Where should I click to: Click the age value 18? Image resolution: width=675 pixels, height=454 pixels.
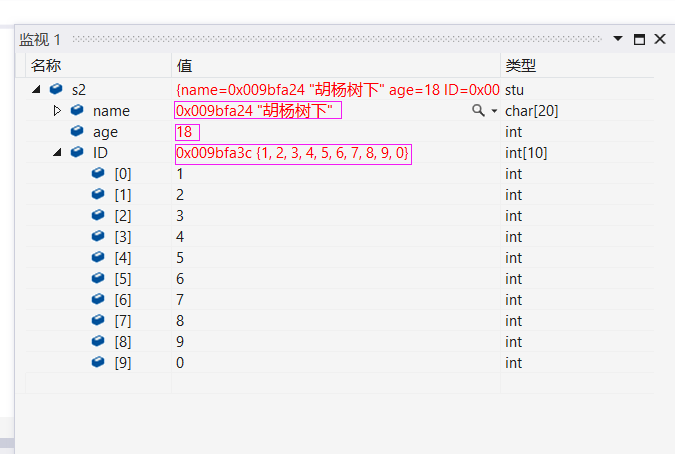coord(184,132)
